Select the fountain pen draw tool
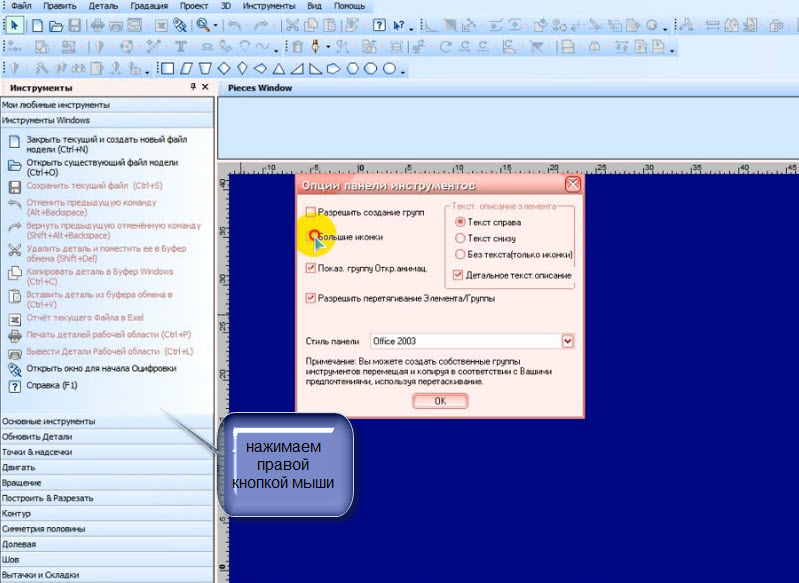This screenshot has width=799, height=583. point(315,47)
